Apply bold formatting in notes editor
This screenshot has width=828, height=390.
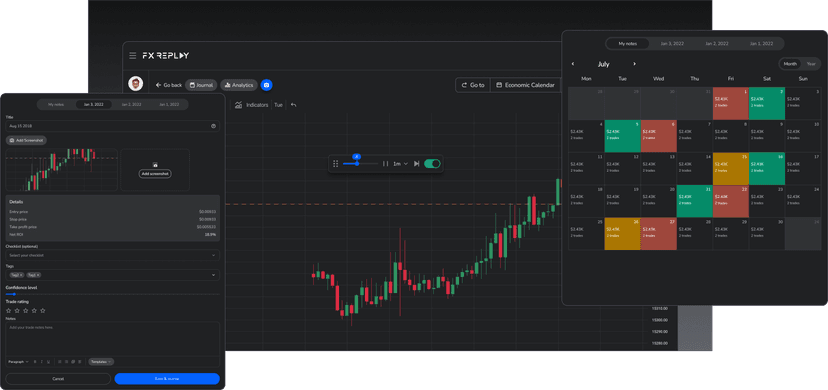click(35, 362)
